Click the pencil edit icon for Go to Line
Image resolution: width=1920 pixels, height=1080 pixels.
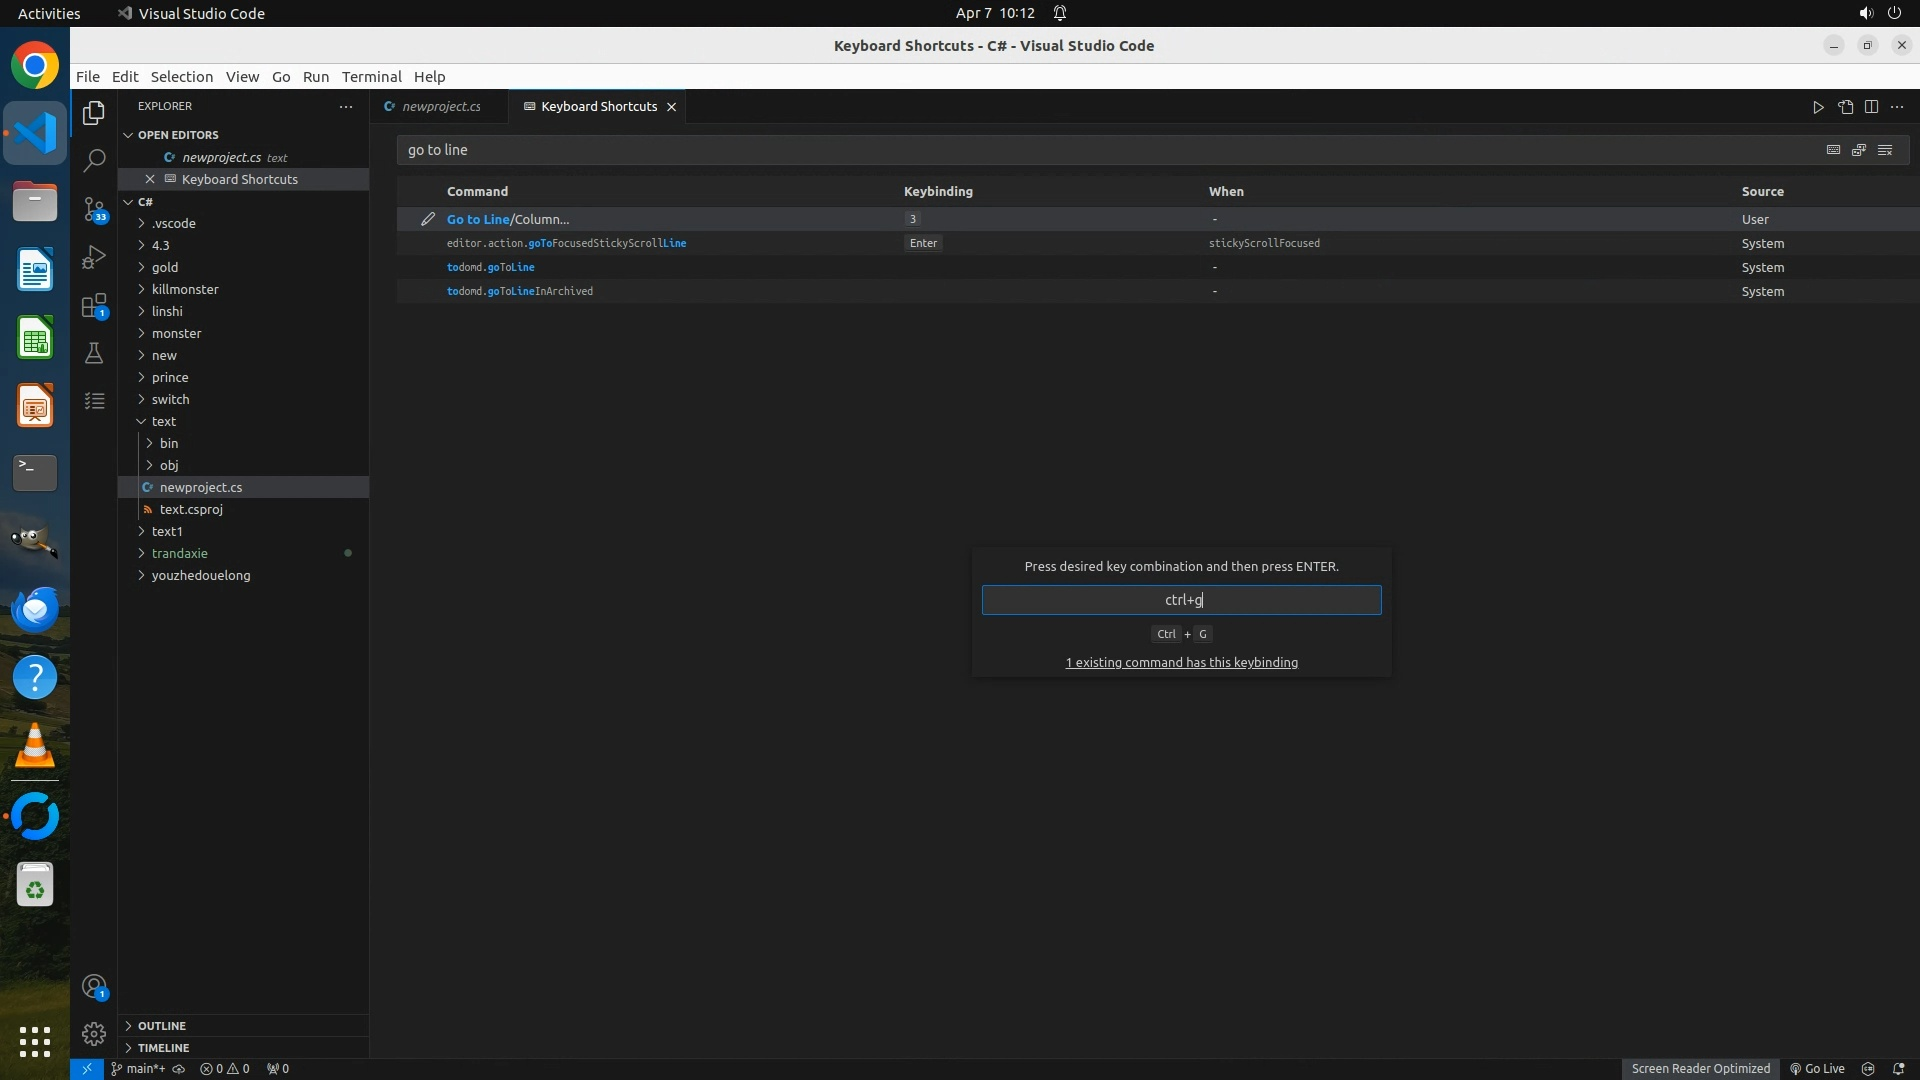pos(428,219)
